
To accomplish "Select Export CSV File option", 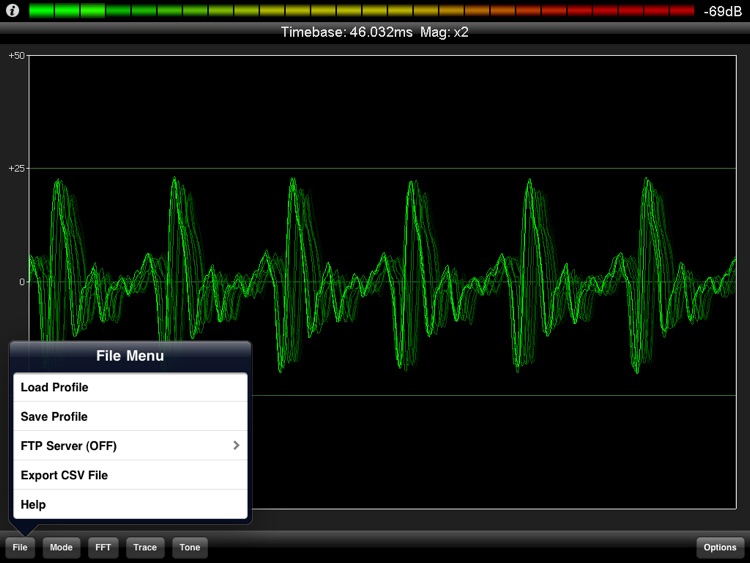I will click(x=130, y=475).
